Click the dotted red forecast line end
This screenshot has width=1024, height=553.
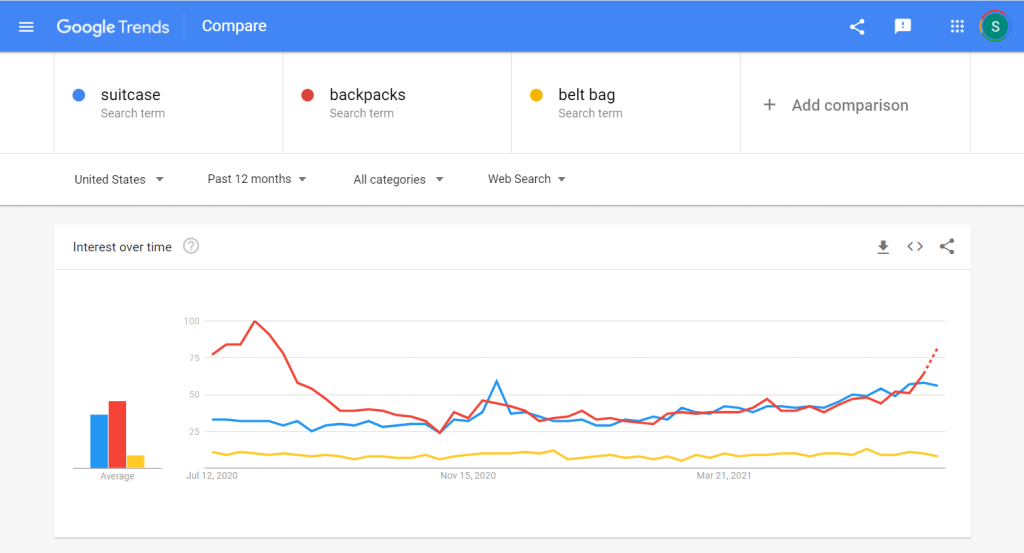click(937, 350)
